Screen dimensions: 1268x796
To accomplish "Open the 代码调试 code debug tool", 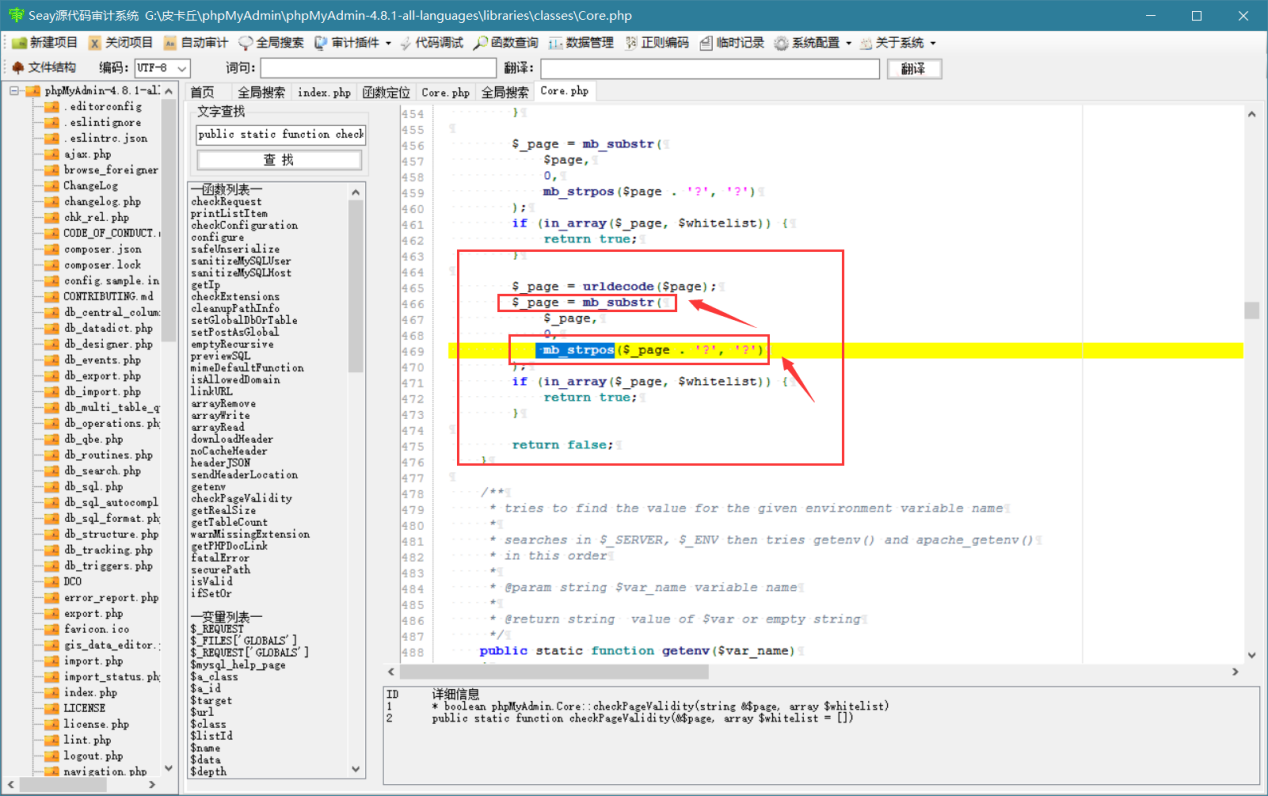I will (x=432, y=43).
